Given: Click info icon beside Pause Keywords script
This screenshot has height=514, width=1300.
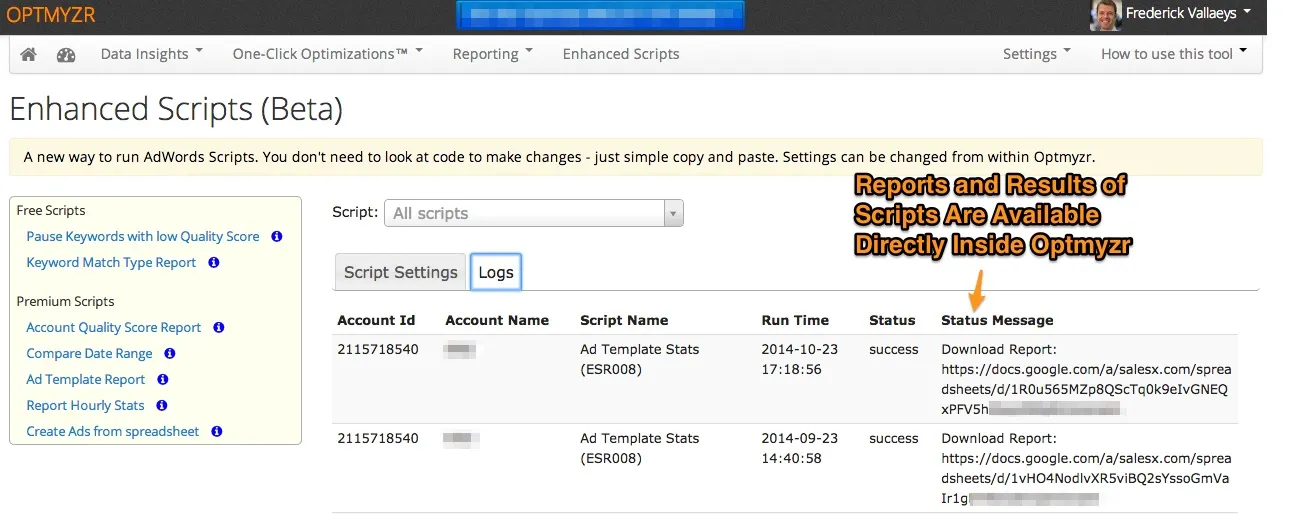Looking at the screenshot, I should coord(277,237).
